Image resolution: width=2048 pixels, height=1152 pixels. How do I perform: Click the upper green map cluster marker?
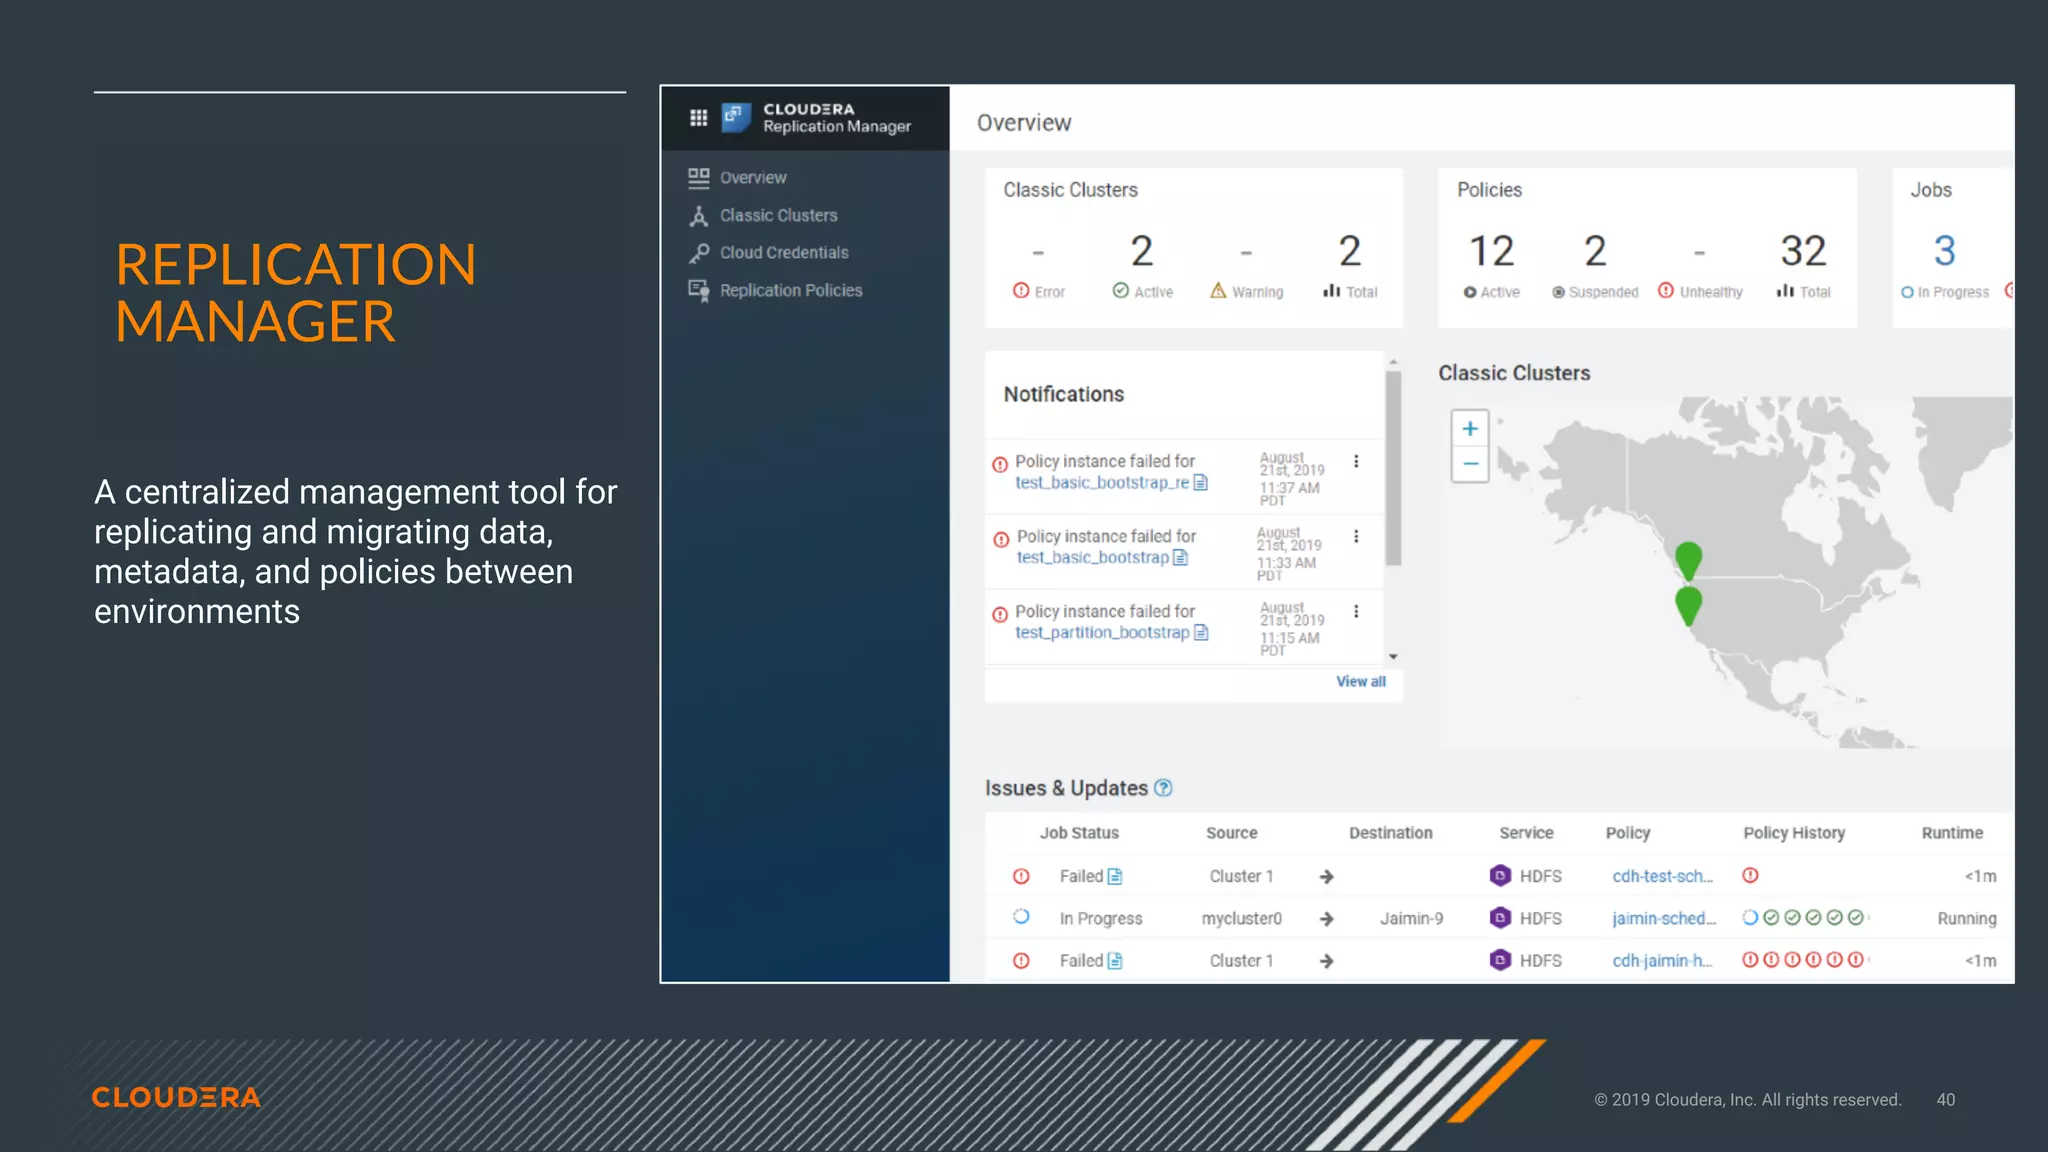coord(1688,560)
